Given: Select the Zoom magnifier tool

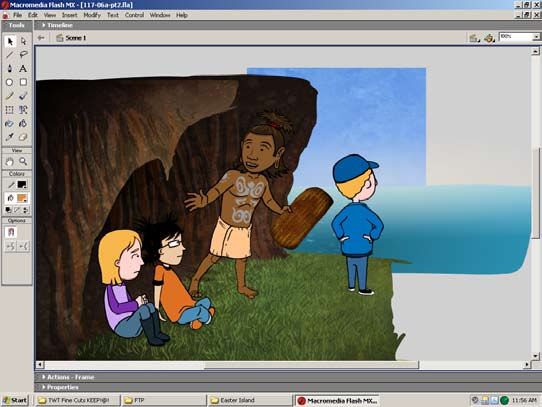Looking at the screenshot, I should click(23, 161).
